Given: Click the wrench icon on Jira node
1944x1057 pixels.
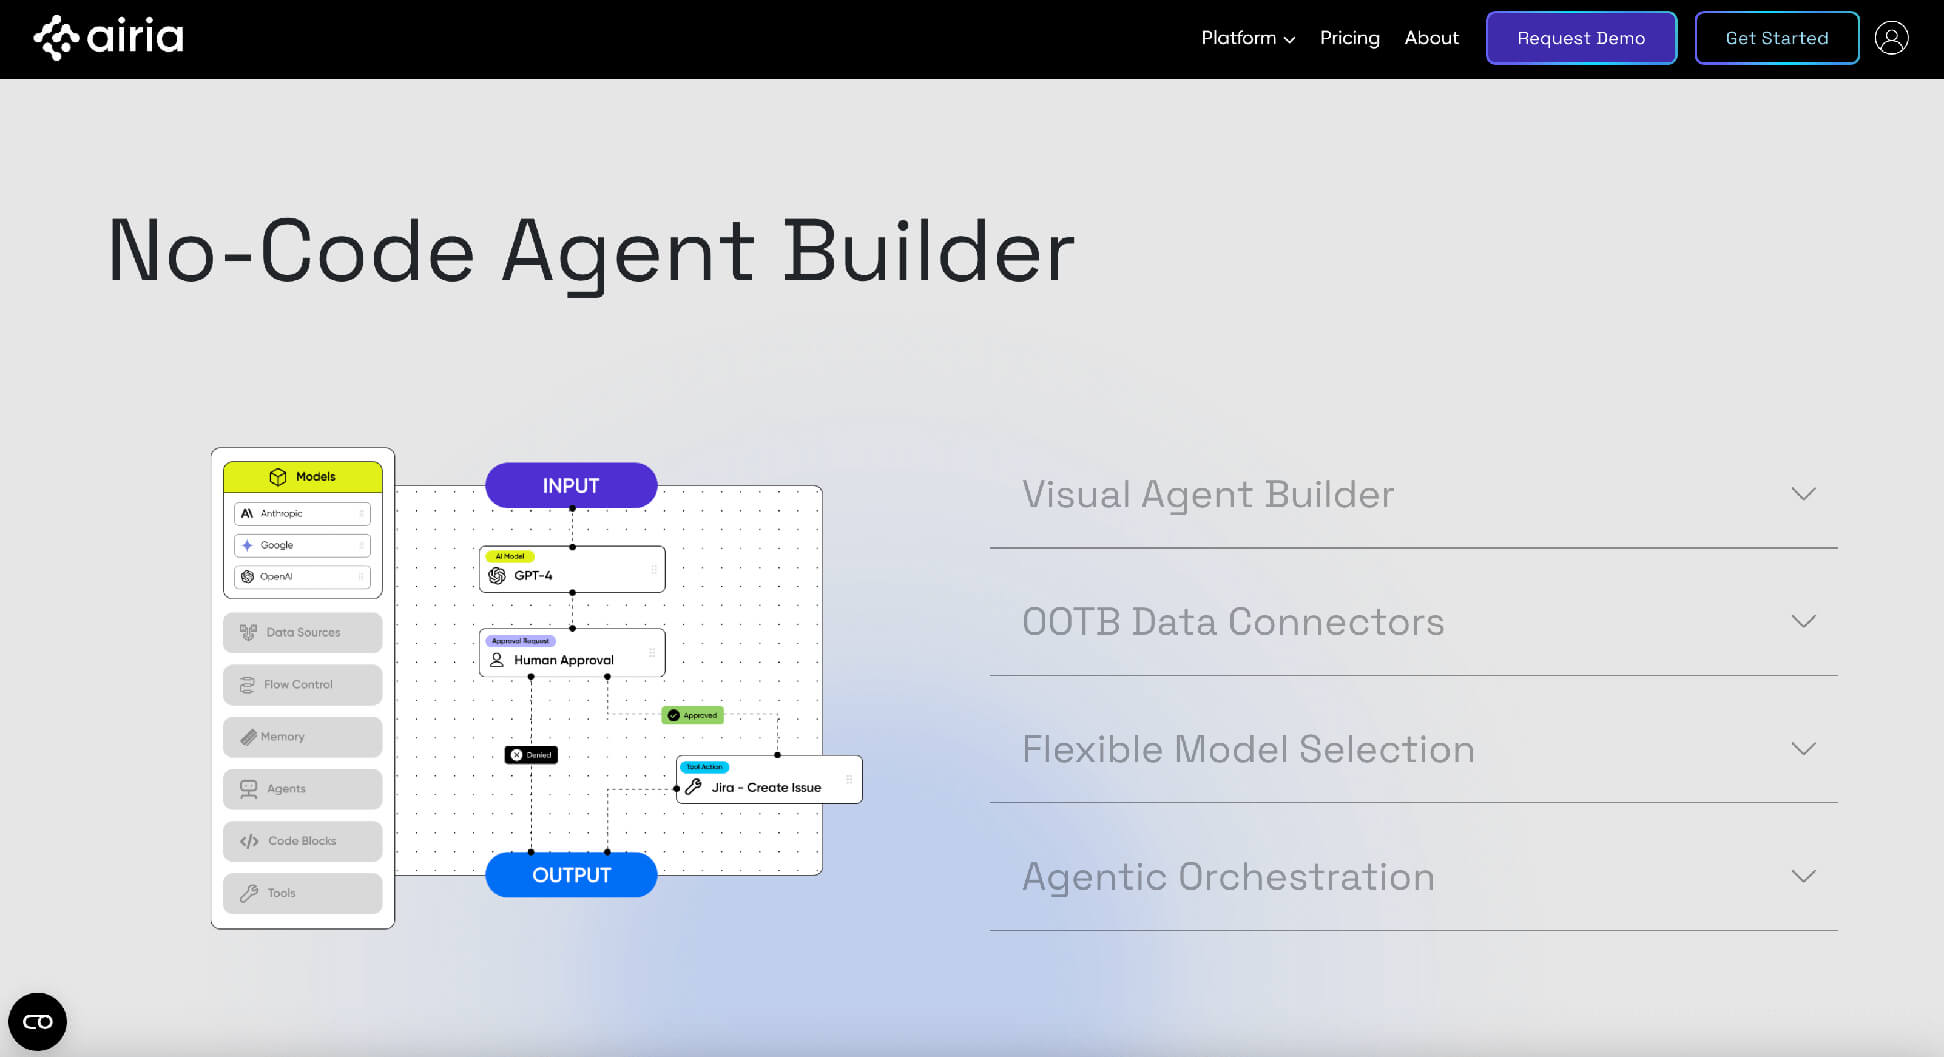Looking at the screenshot, I should (x=693, y=787).
